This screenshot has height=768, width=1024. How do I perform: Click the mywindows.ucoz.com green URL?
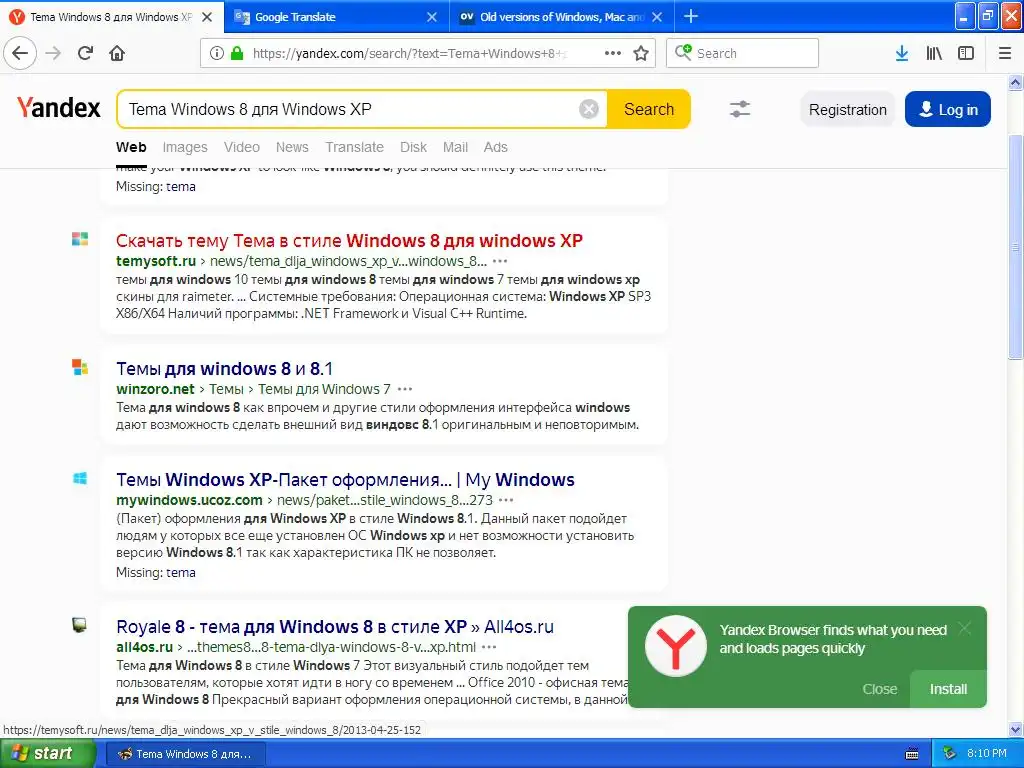(x=189, y=500)
